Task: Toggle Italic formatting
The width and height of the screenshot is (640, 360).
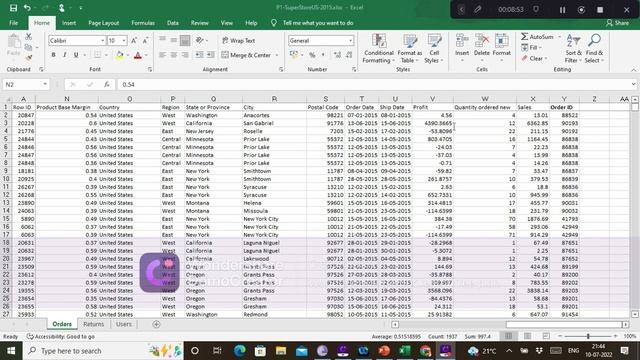Action: tap(64, 55)
